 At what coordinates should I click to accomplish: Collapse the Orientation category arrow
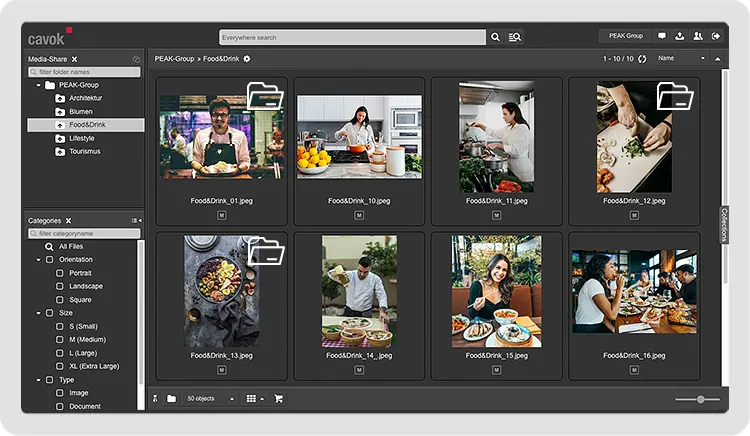pyautogui.click(x=38, y=260)
